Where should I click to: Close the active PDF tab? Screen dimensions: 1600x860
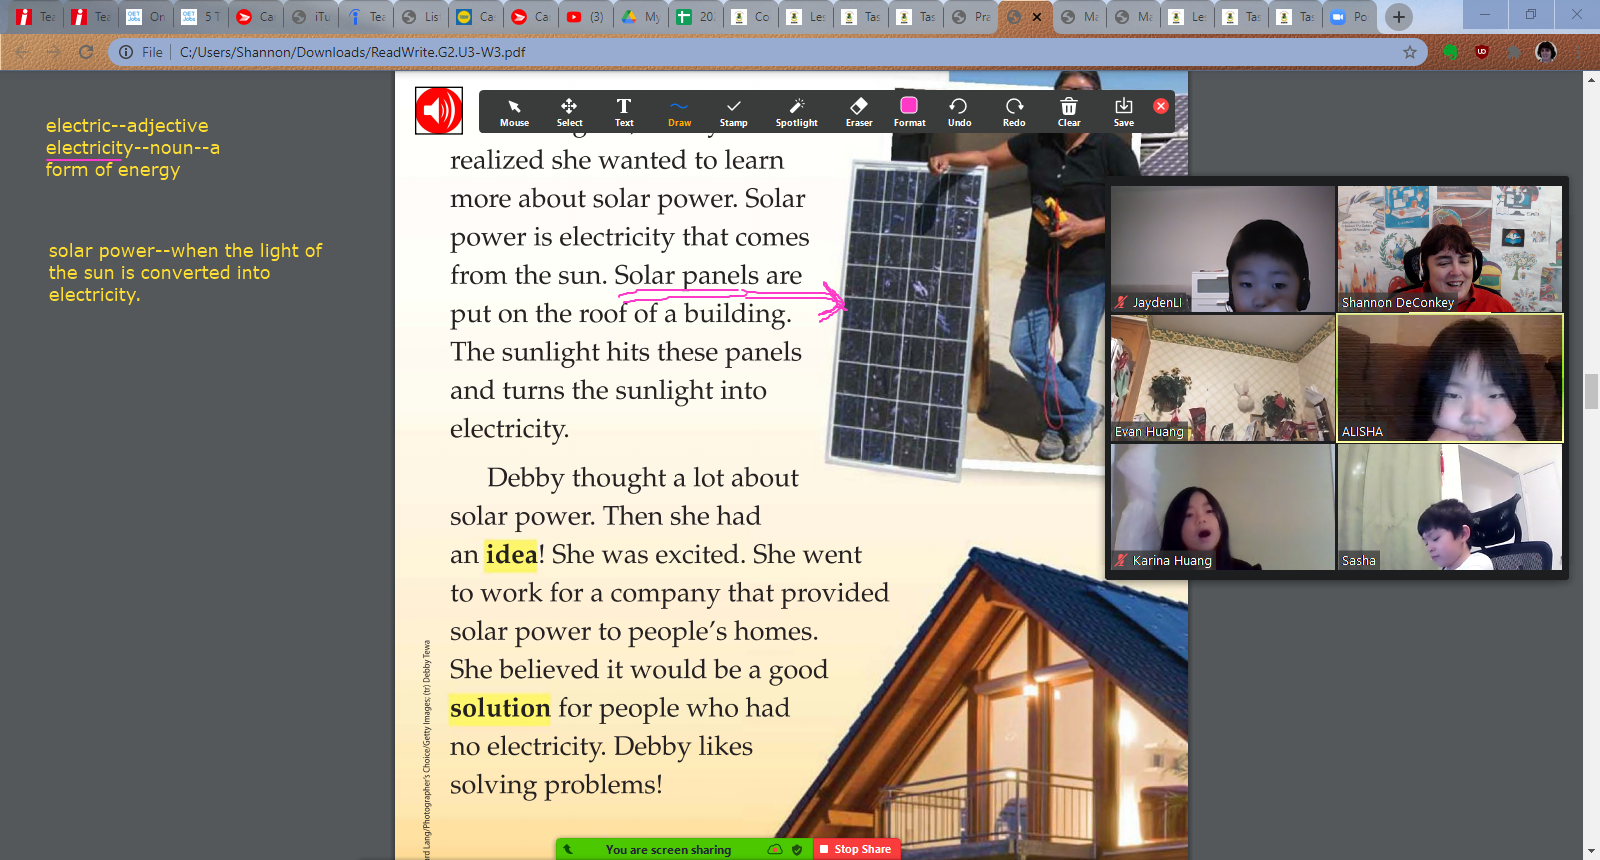click(x=1037, y=17)
